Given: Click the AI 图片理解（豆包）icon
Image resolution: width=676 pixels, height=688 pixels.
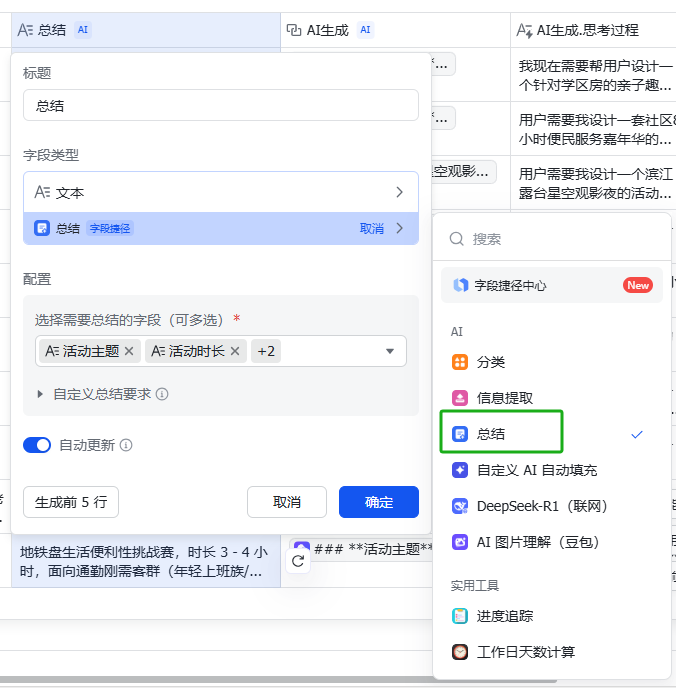Looking at the screenshot, I should [460, 542].
